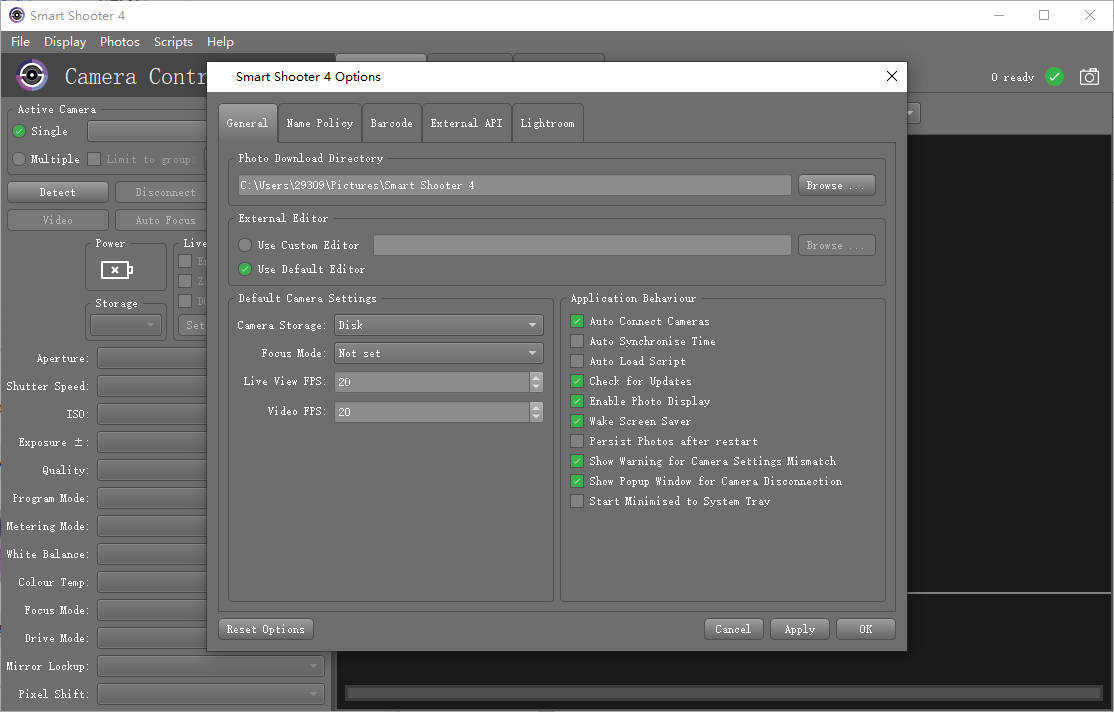Open the Pixel Shift dropdown

[x=211, y=694]
